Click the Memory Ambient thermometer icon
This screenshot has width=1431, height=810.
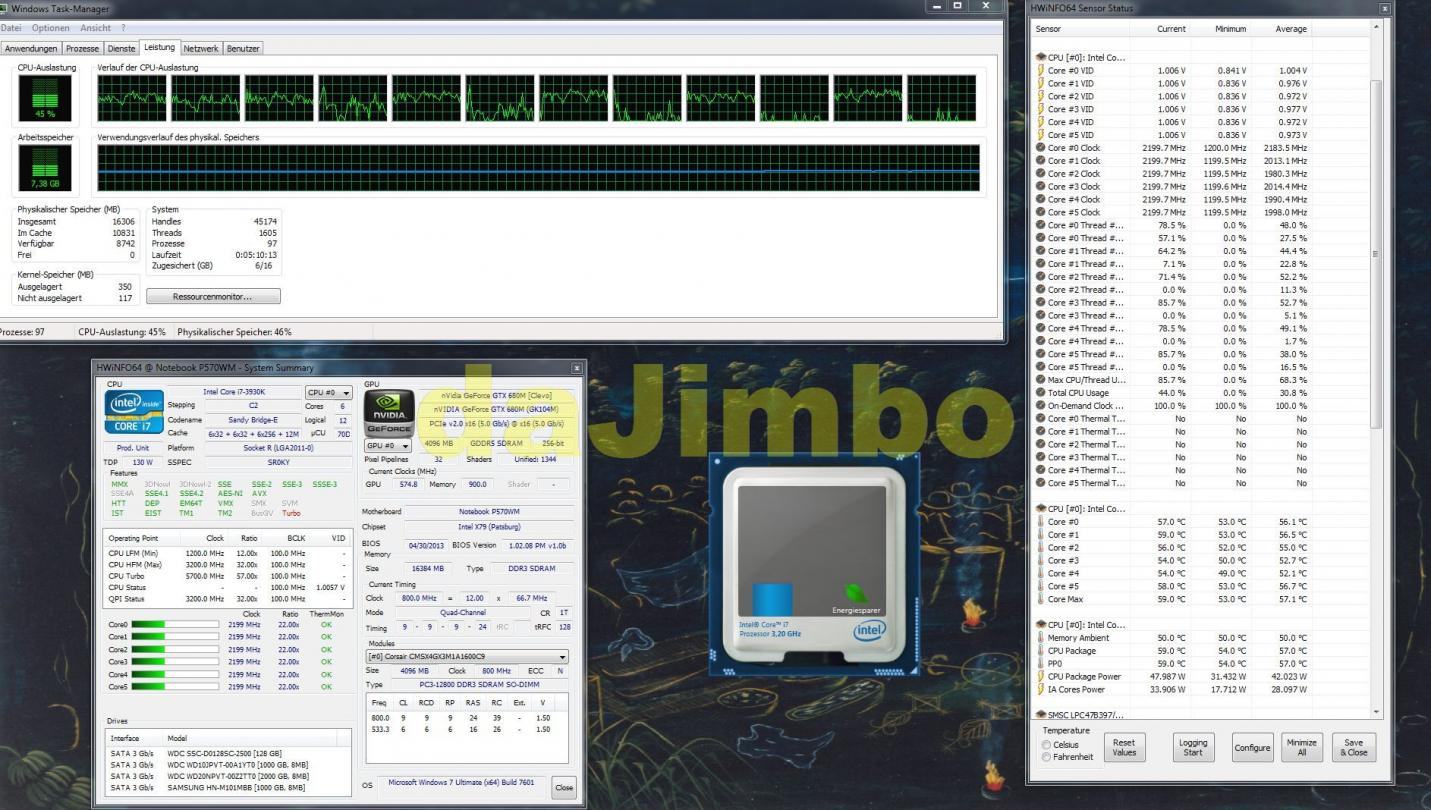pyautogui.click(x=1041, y=638)
